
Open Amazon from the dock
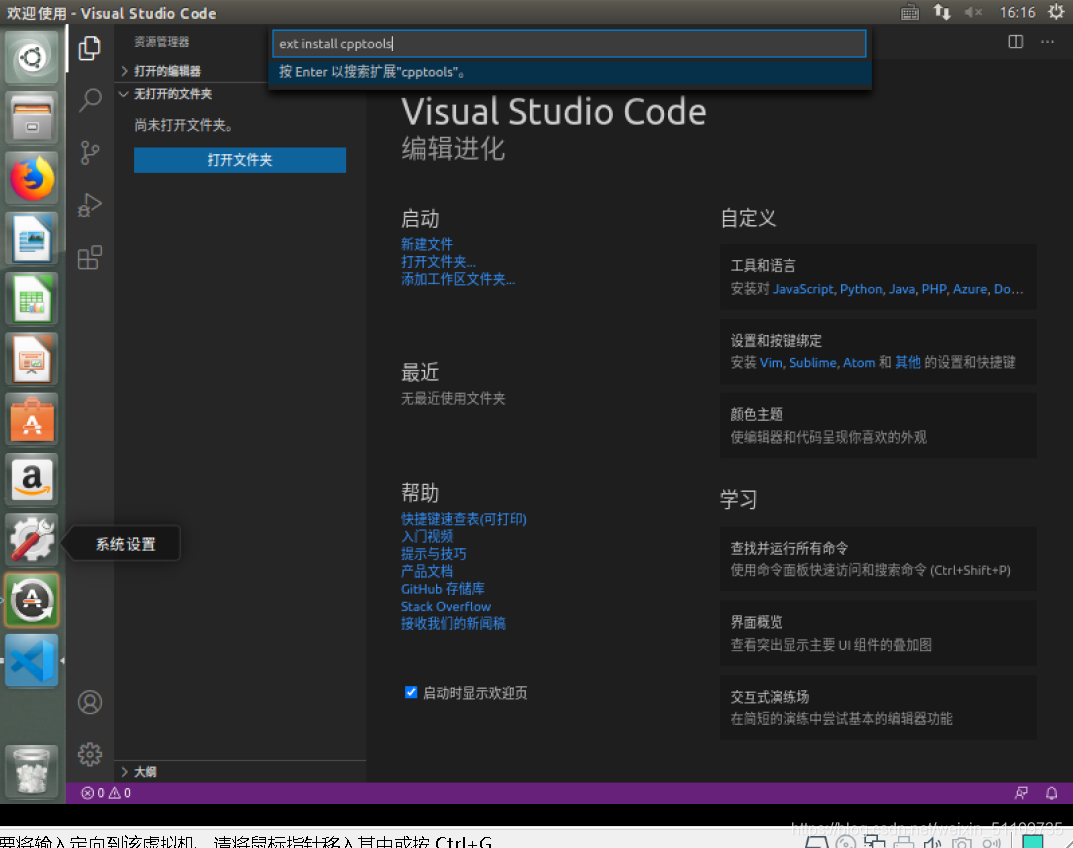point(31,479)
